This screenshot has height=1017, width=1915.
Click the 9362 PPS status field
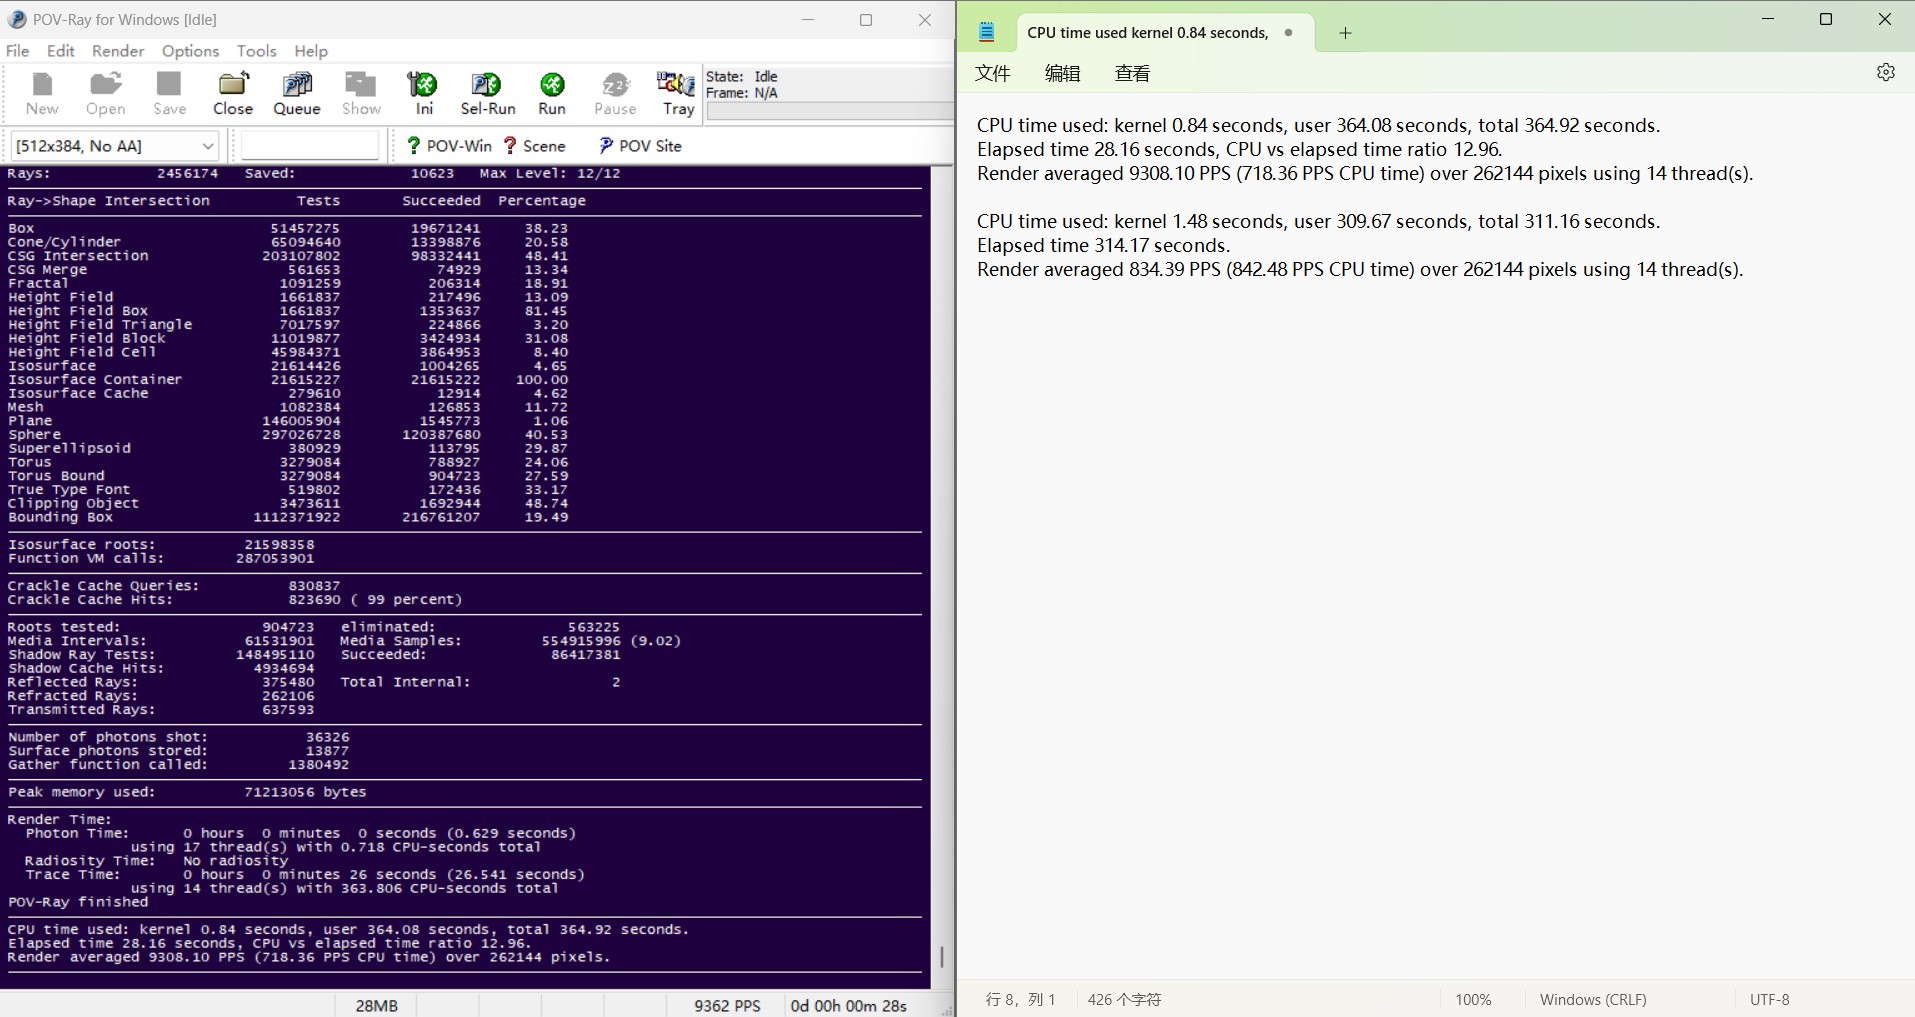pyautogui.click(x=727, y=1005)
